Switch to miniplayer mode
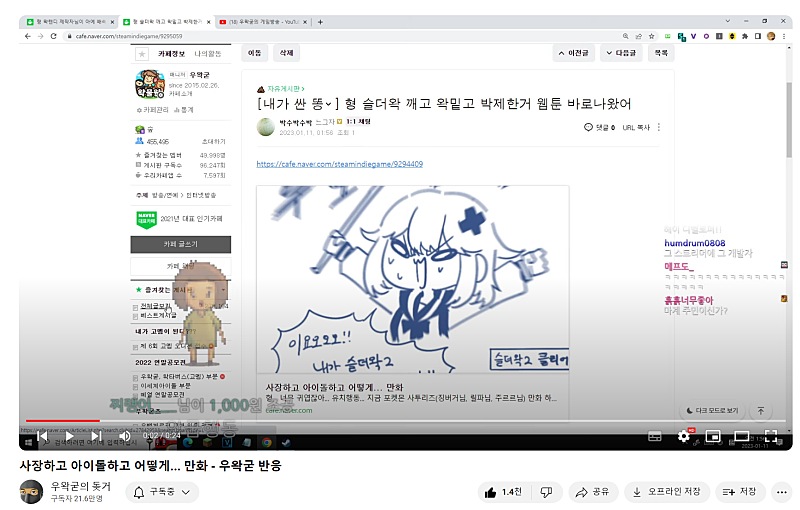 [x=713, y=436]
